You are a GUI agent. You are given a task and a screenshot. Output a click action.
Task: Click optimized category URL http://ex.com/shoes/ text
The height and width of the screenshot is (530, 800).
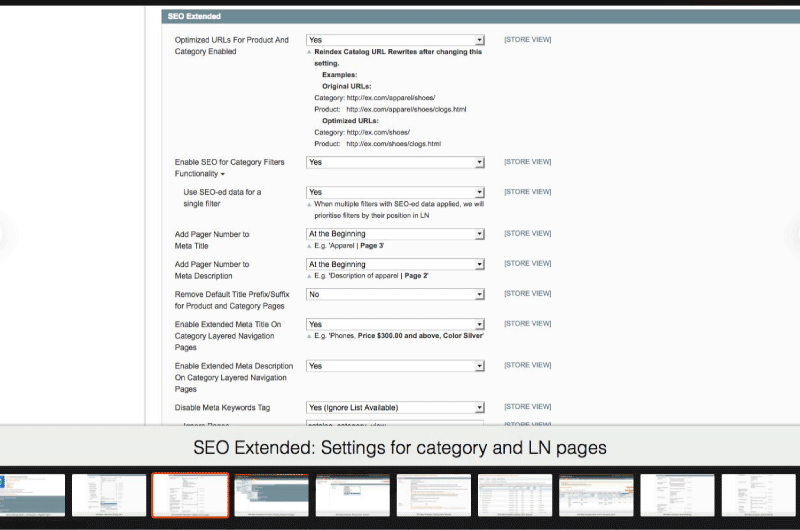378,133
